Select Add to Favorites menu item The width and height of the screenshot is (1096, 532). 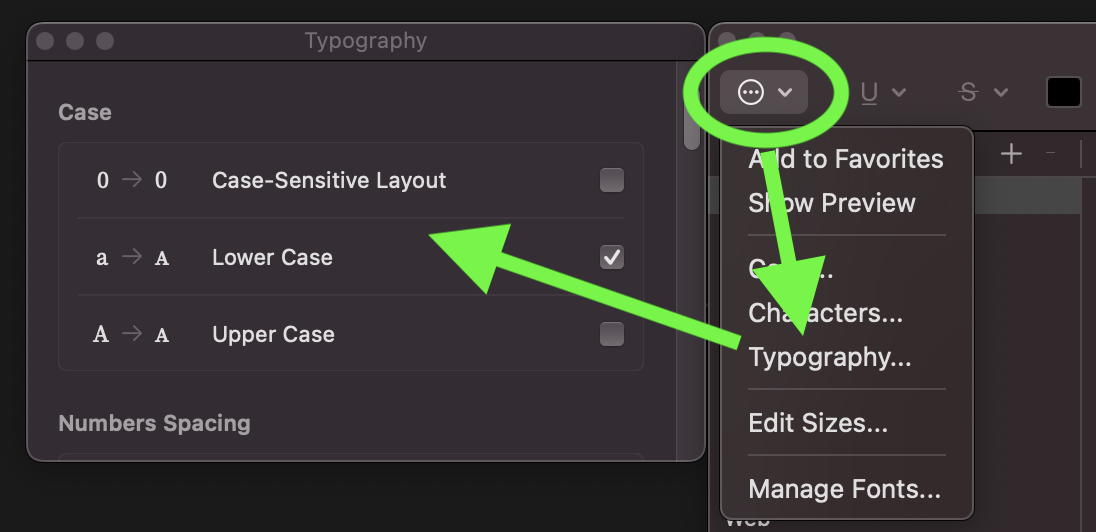846,159
